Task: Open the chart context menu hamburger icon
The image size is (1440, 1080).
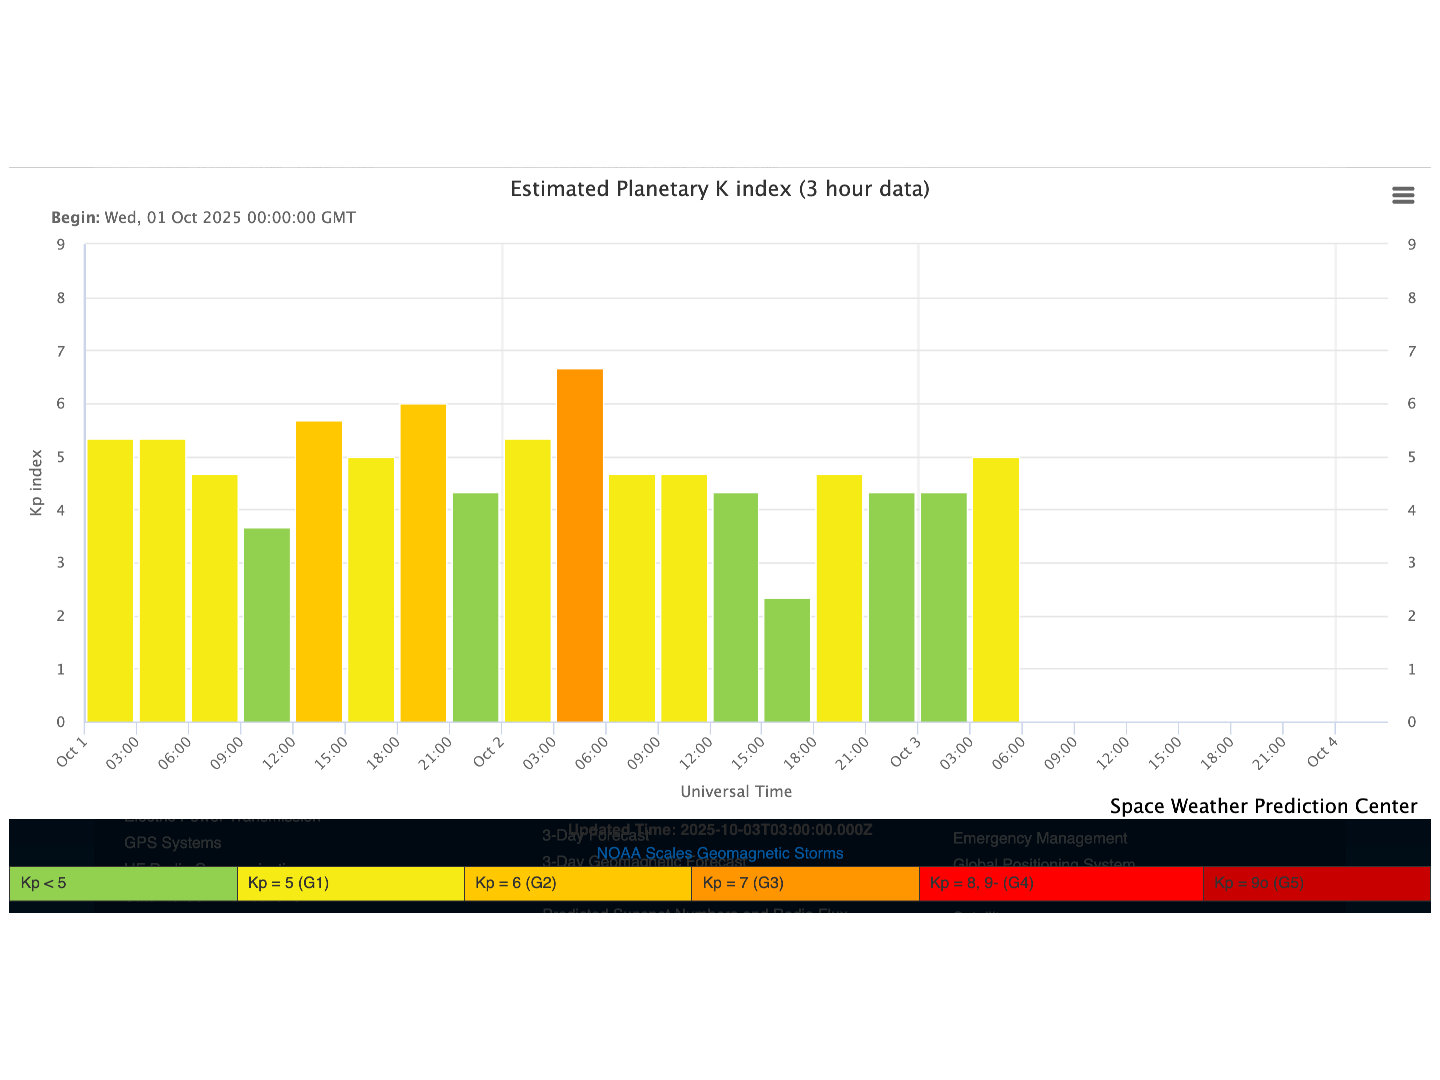Action: pyautogui.click(x=1403, y=196)
